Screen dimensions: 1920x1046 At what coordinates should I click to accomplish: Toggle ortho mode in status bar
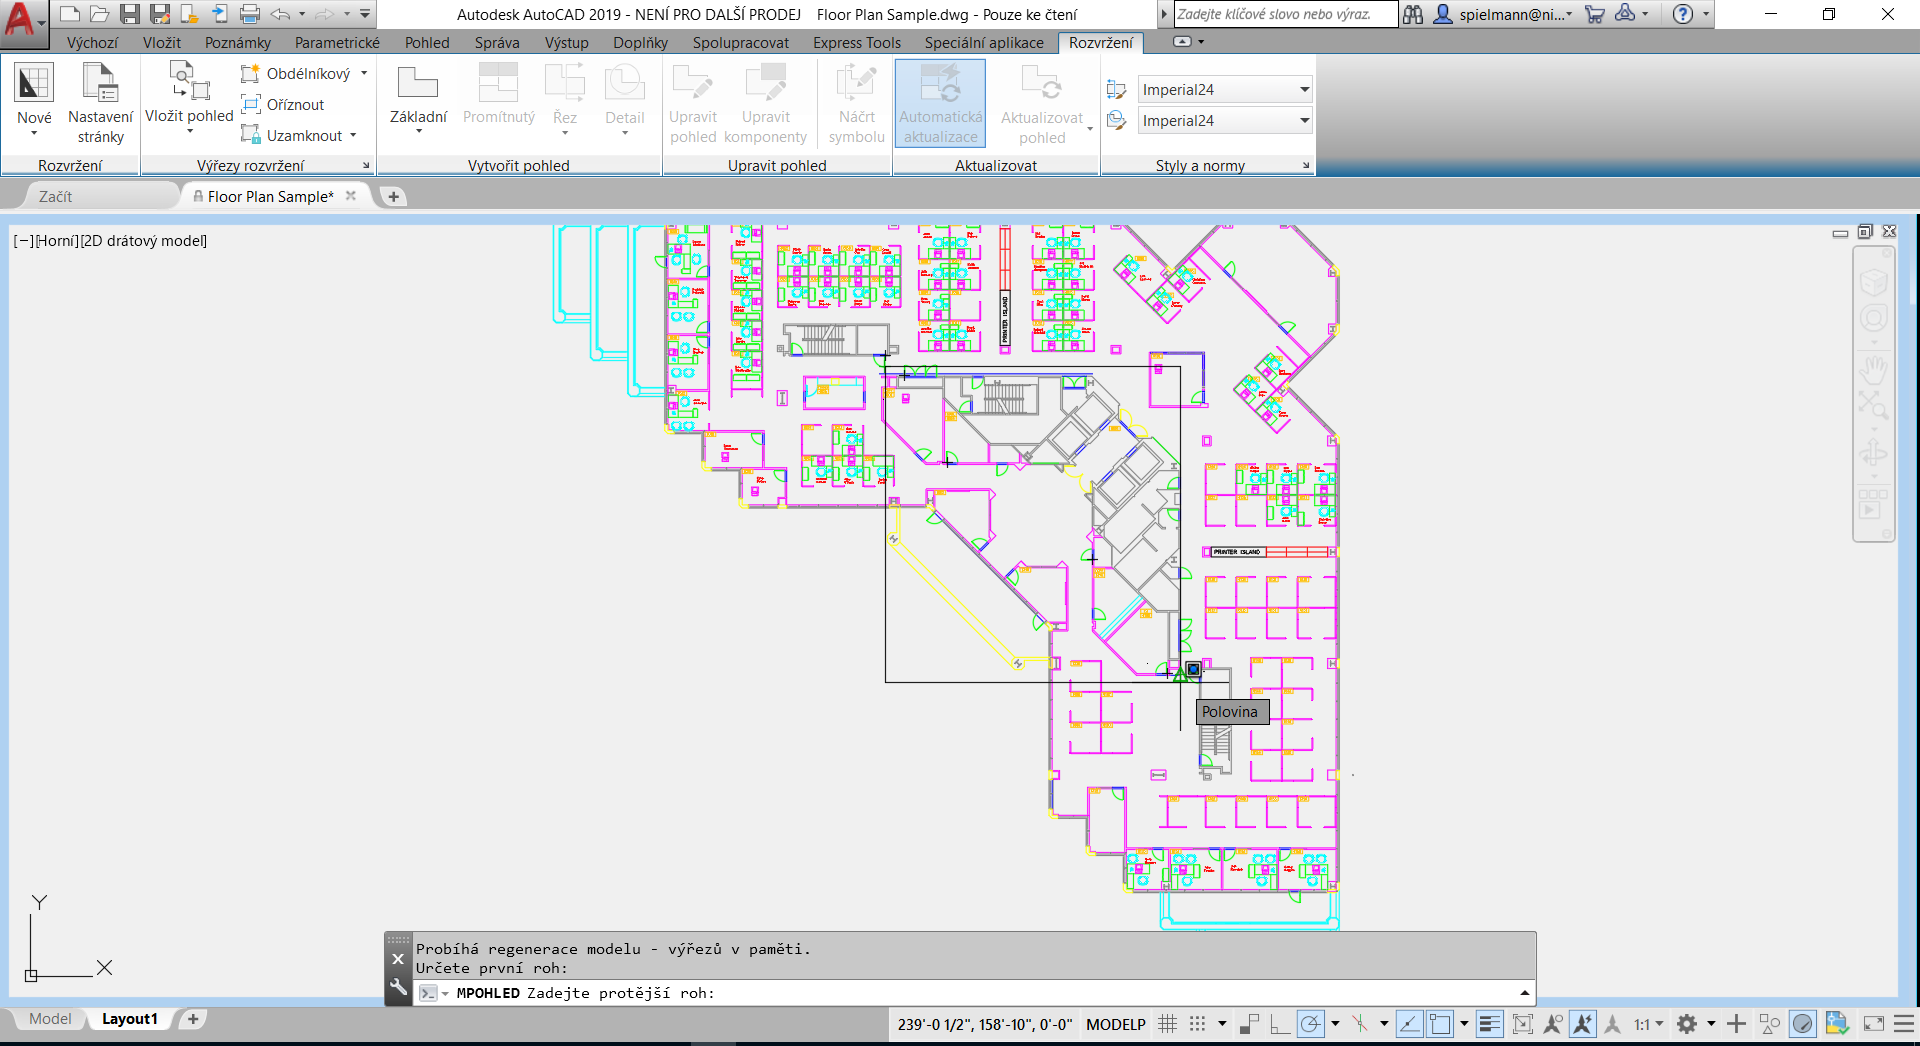(1280, 1024)
